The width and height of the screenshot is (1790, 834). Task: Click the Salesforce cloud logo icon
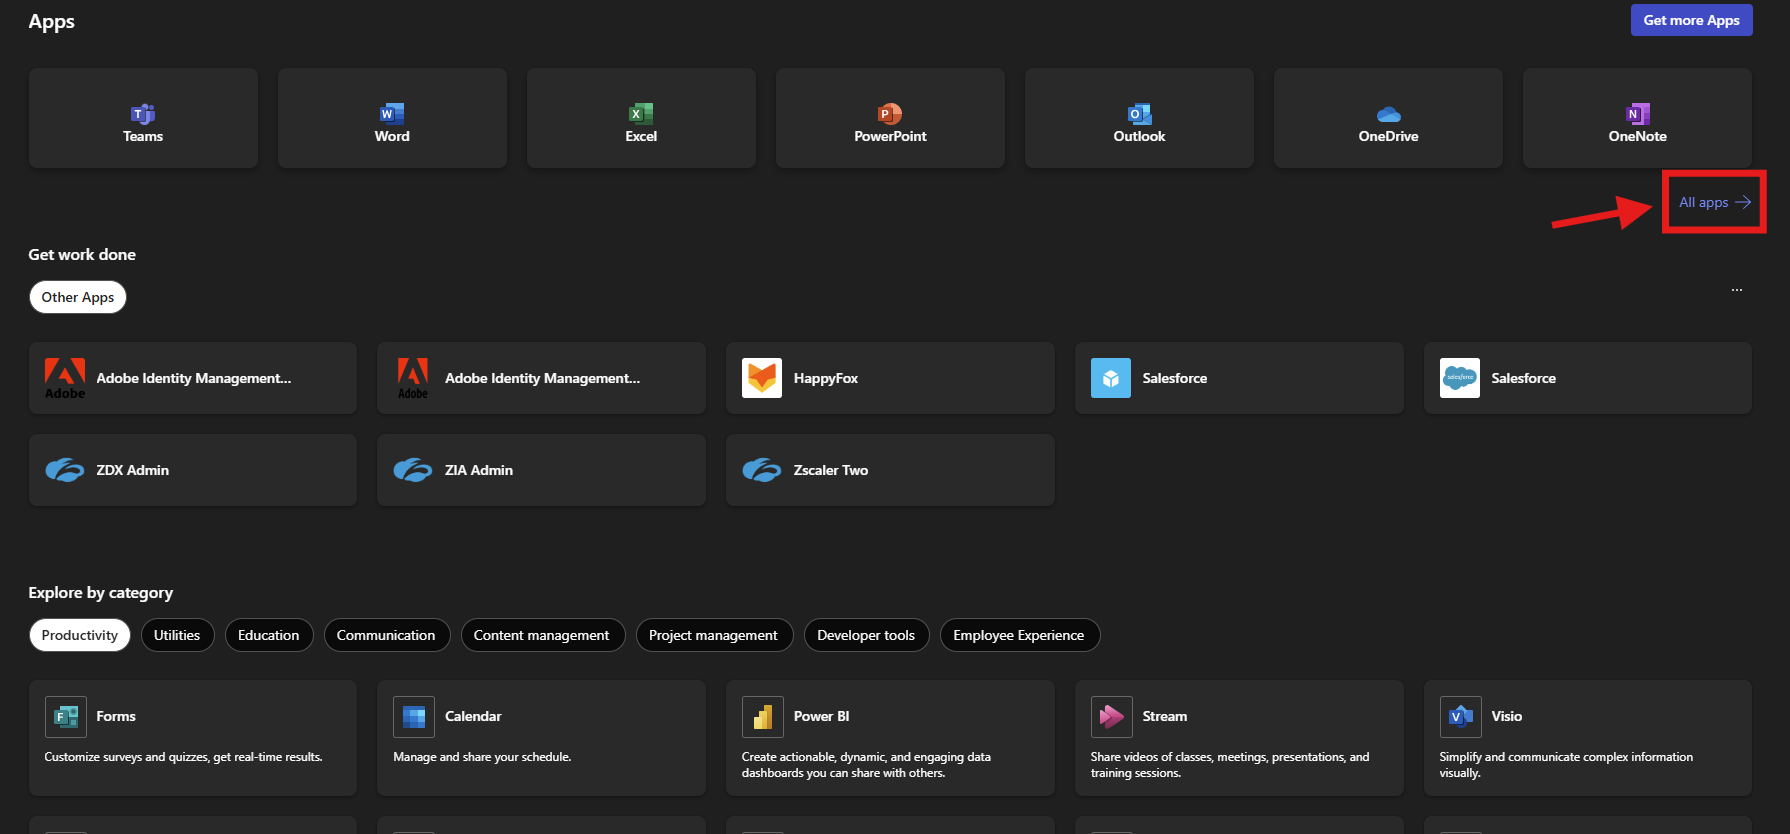pos(1460,378)
